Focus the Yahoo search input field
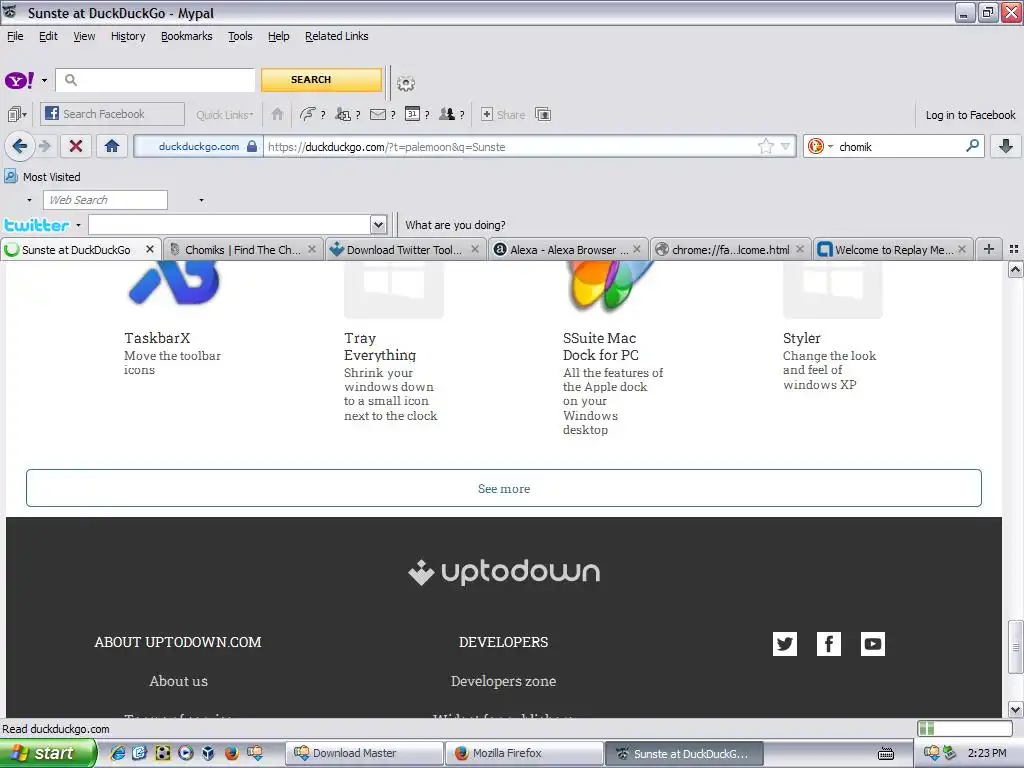This screenshot has width=1024, height=768. point(155,80)
